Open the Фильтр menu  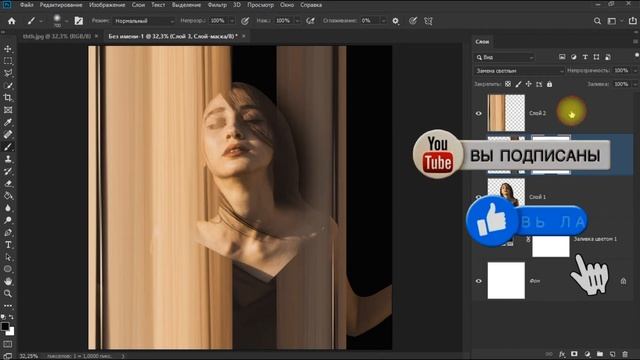(217, 5)
